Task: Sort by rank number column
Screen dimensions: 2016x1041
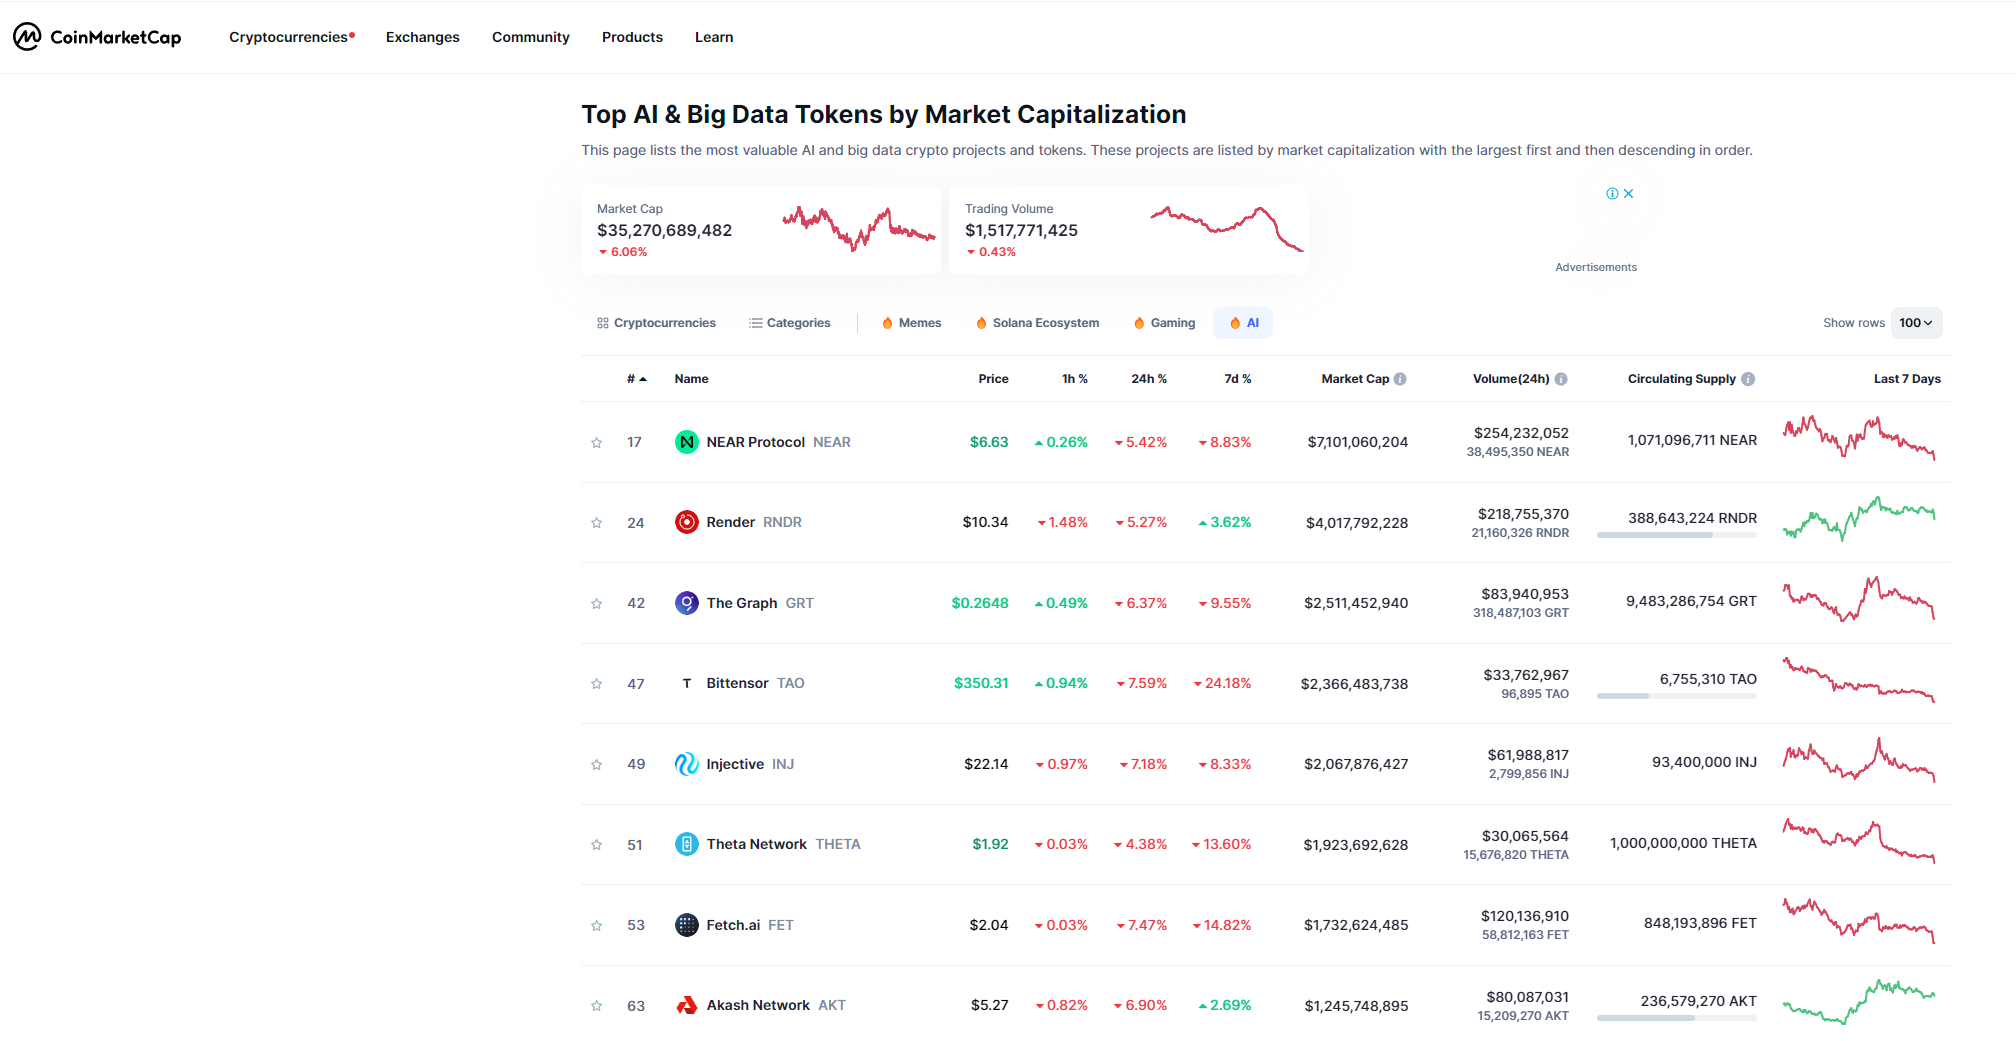Action: (636, 379)
